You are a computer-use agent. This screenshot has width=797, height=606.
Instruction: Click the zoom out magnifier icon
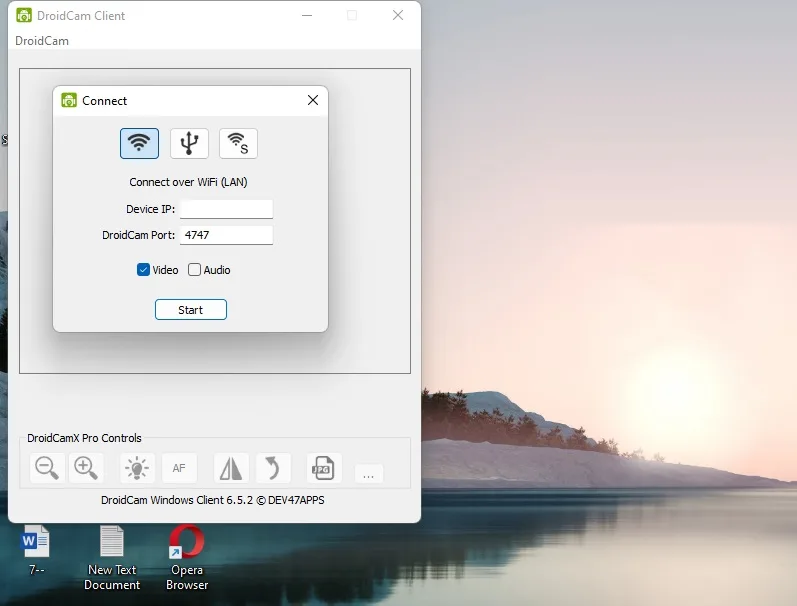click(47, 468)
